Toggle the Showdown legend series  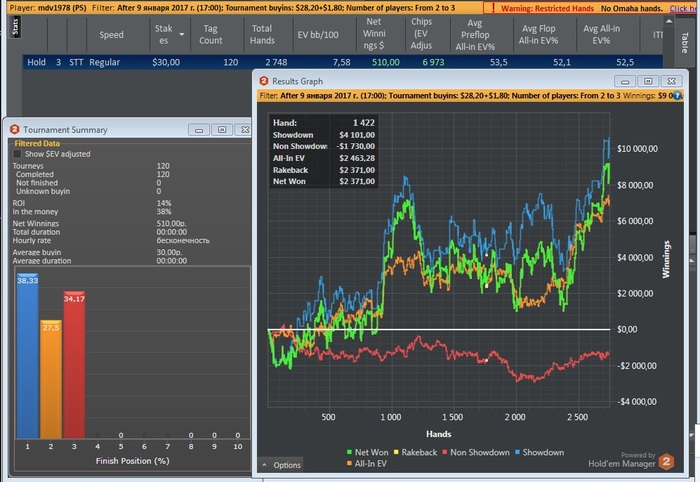[539, 452]
